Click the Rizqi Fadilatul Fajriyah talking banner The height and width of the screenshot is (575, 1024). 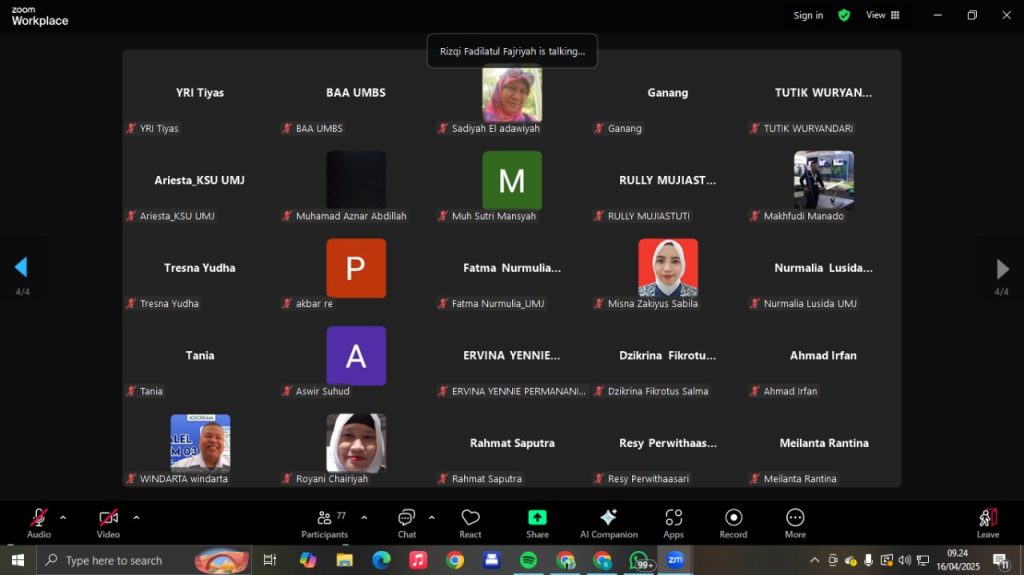pos(512,51)
